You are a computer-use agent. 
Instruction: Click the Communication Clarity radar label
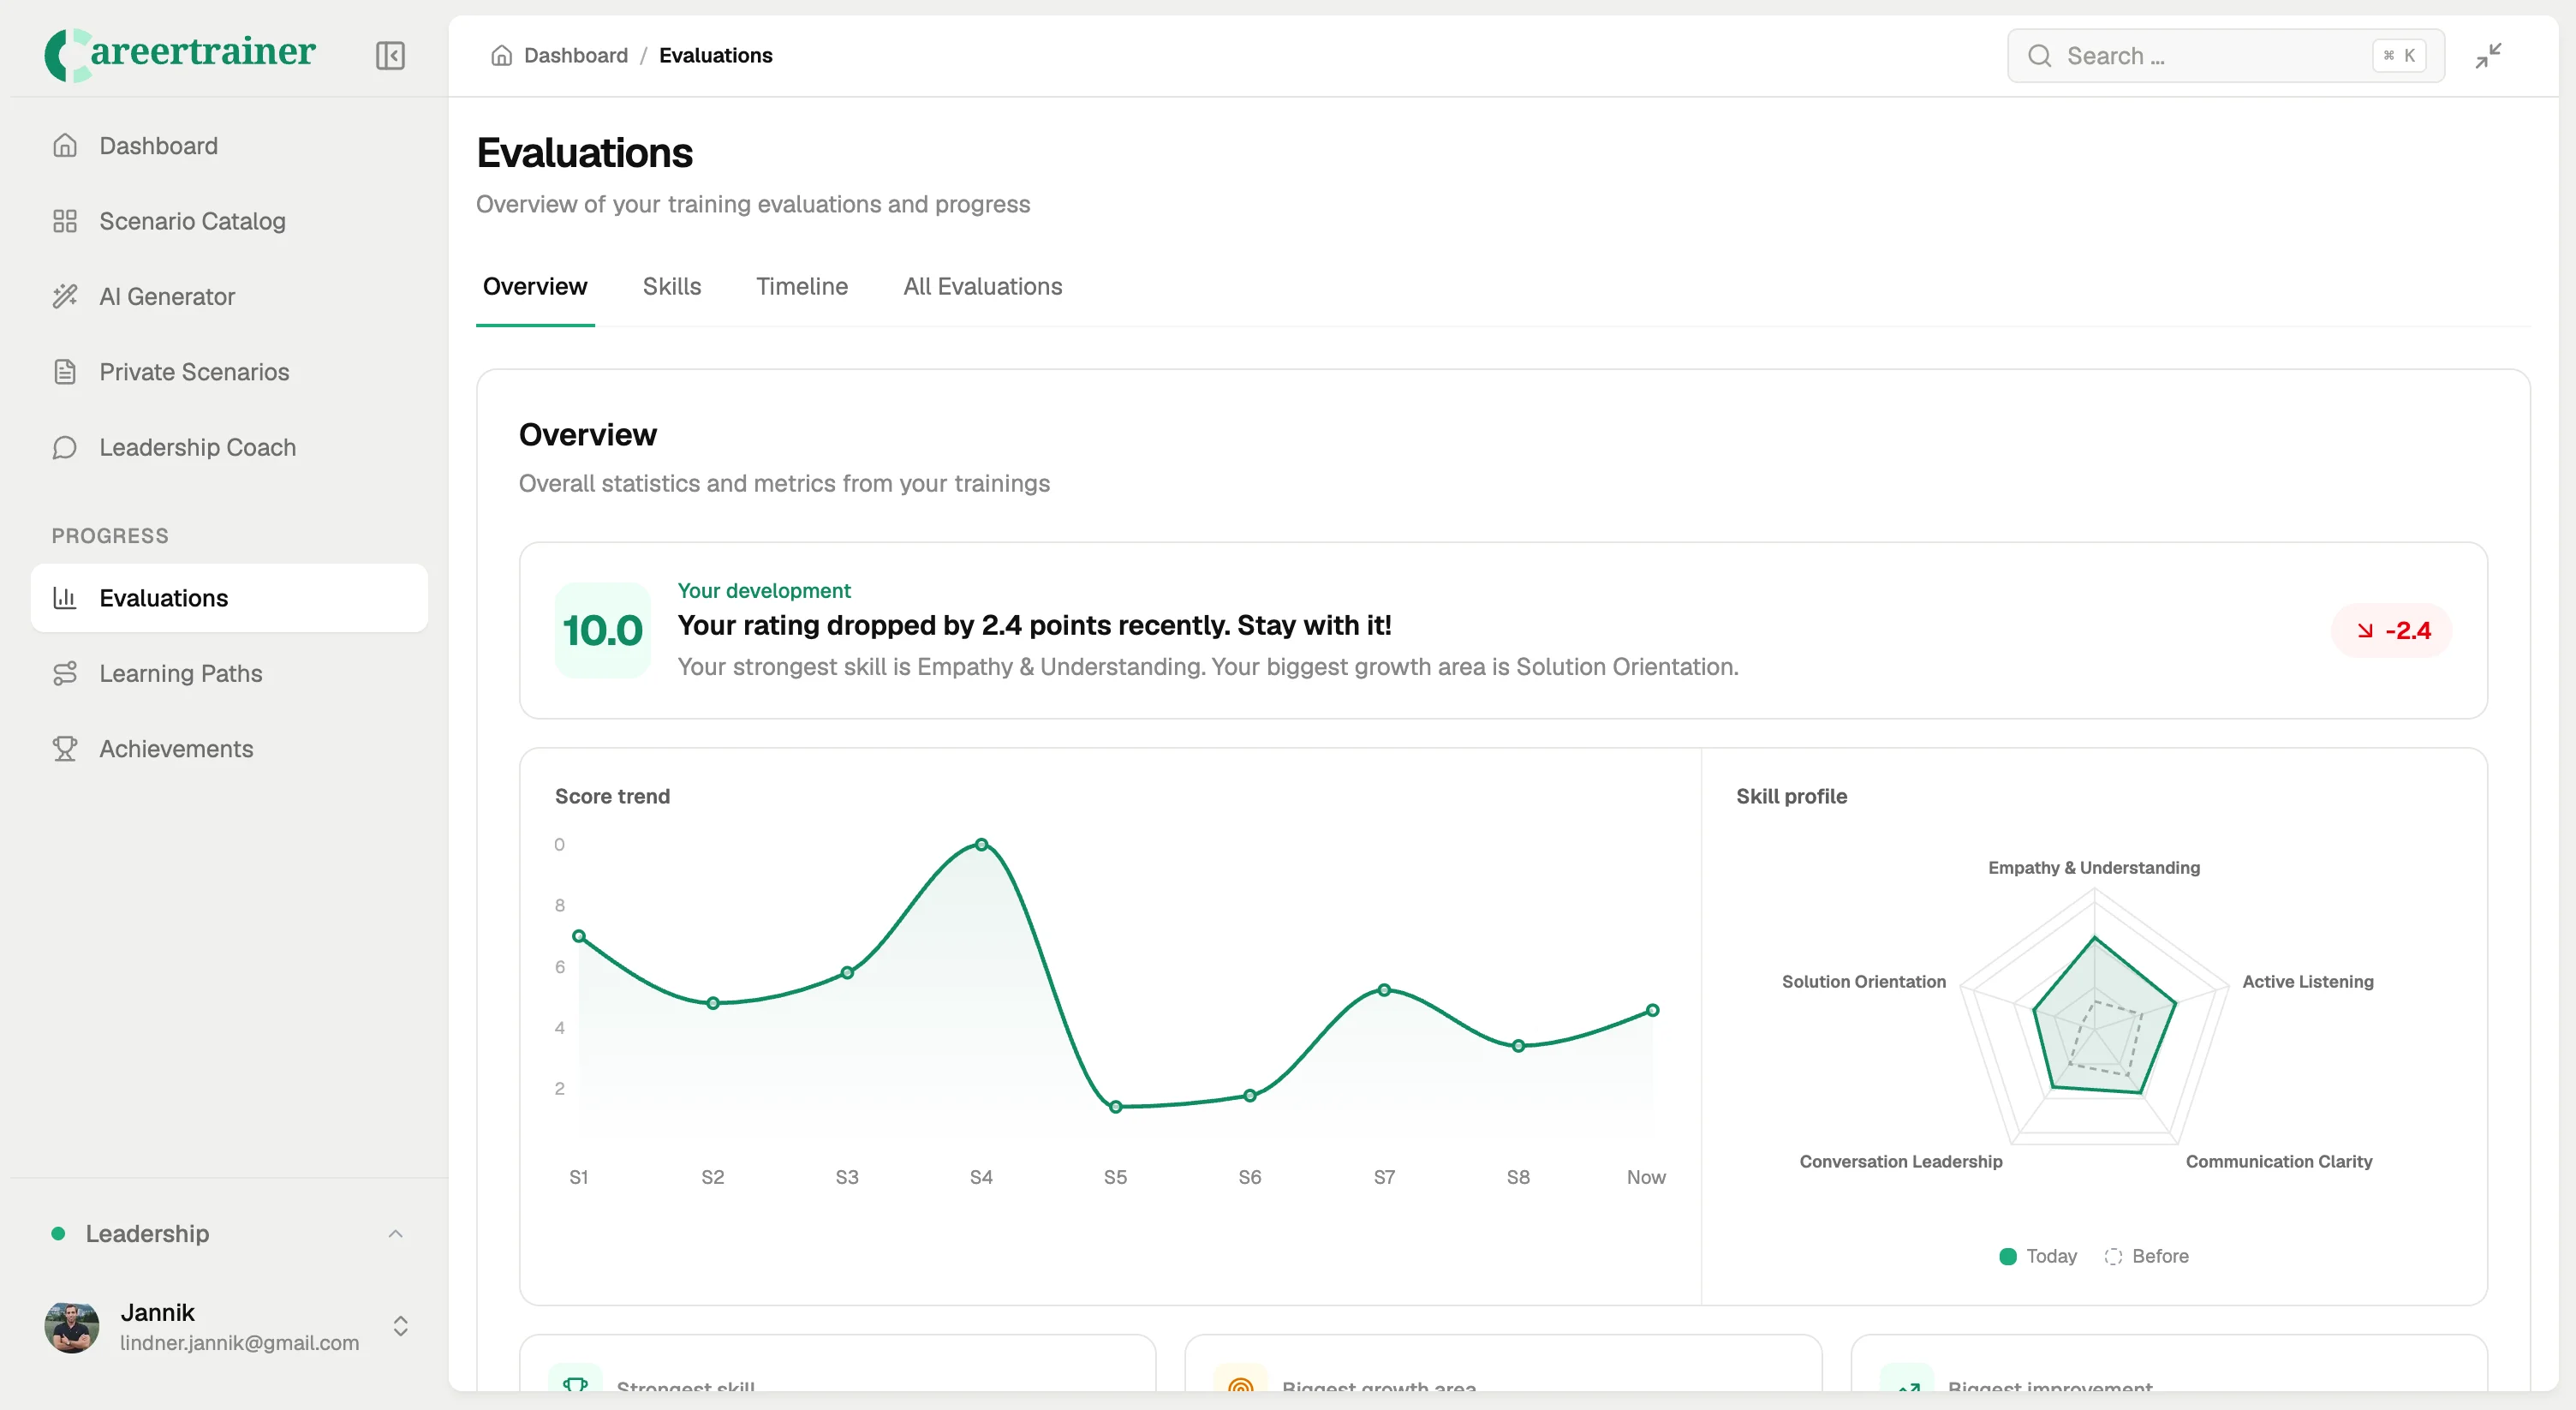pos(2279,1162)
